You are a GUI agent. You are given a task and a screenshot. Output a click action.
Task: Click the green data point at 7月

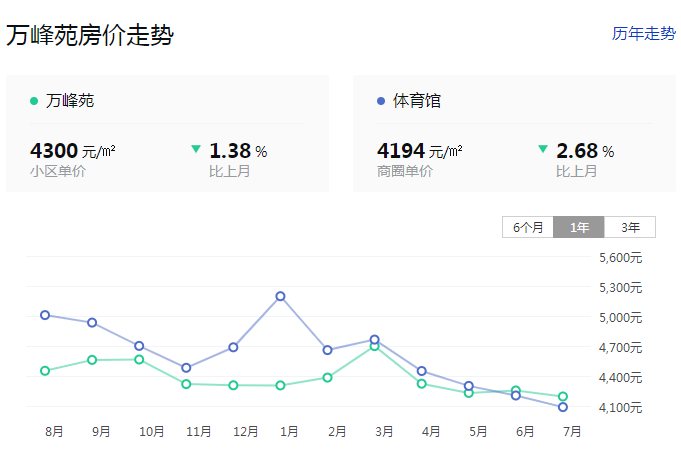[x=563, y=397]
